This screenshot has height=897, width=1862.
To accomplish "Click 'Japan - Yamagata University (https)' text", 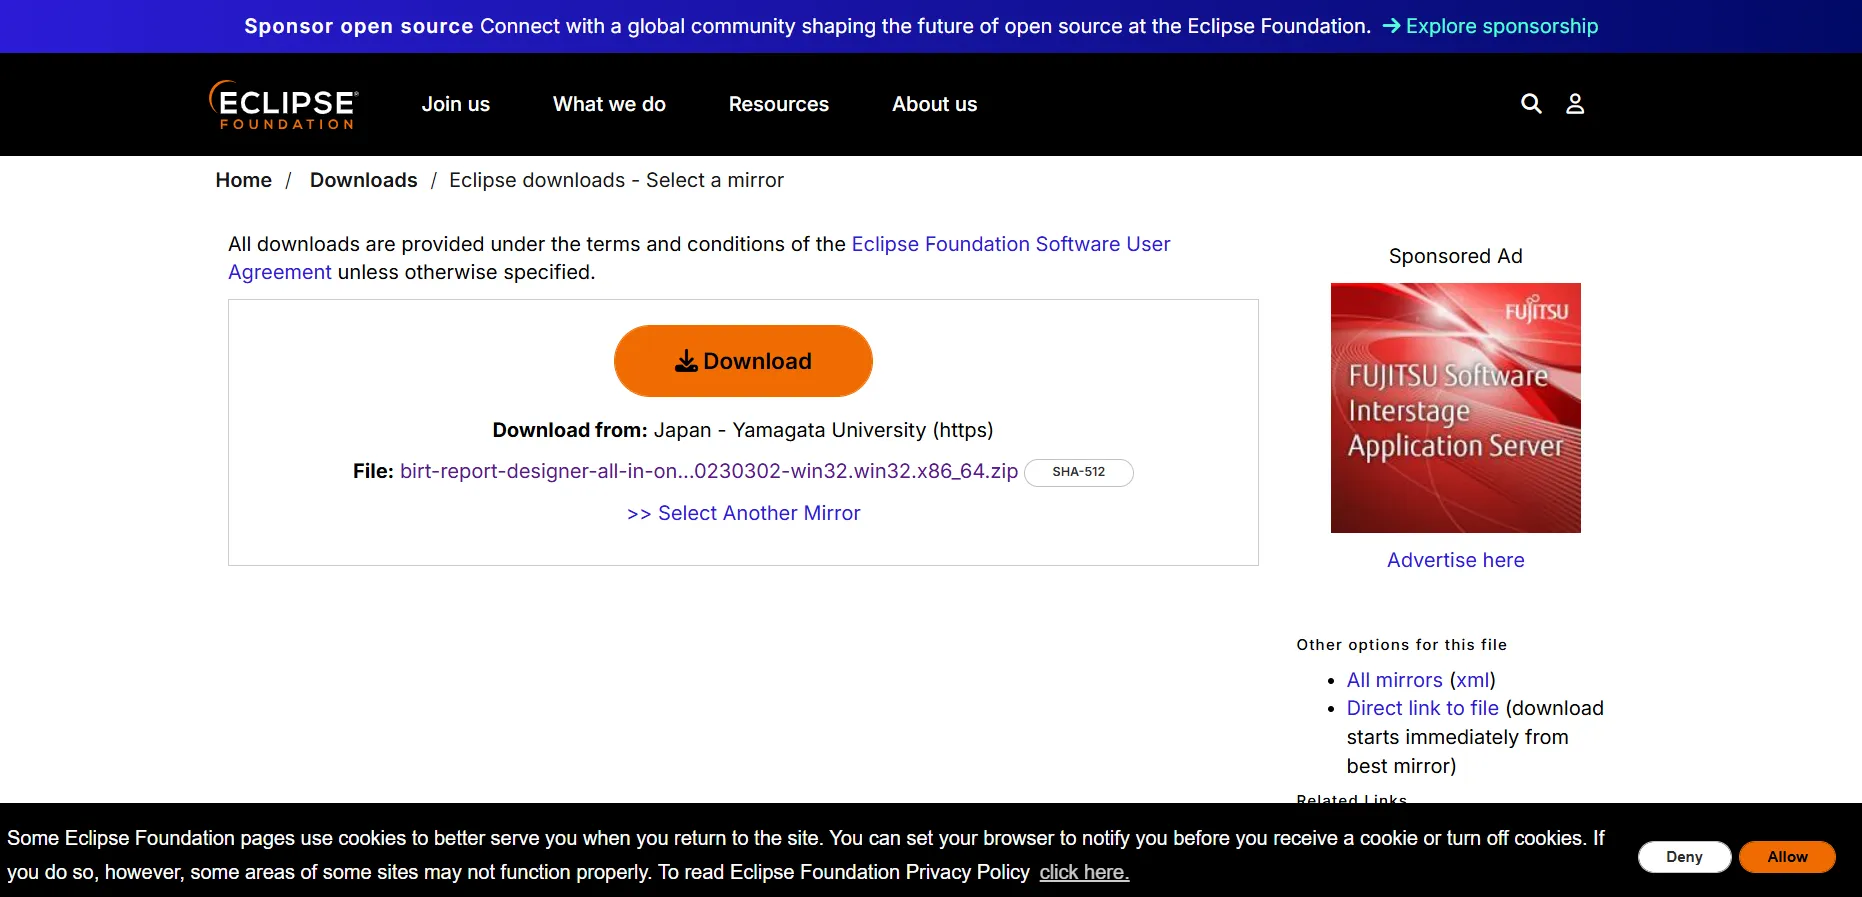I will (823, 430).
